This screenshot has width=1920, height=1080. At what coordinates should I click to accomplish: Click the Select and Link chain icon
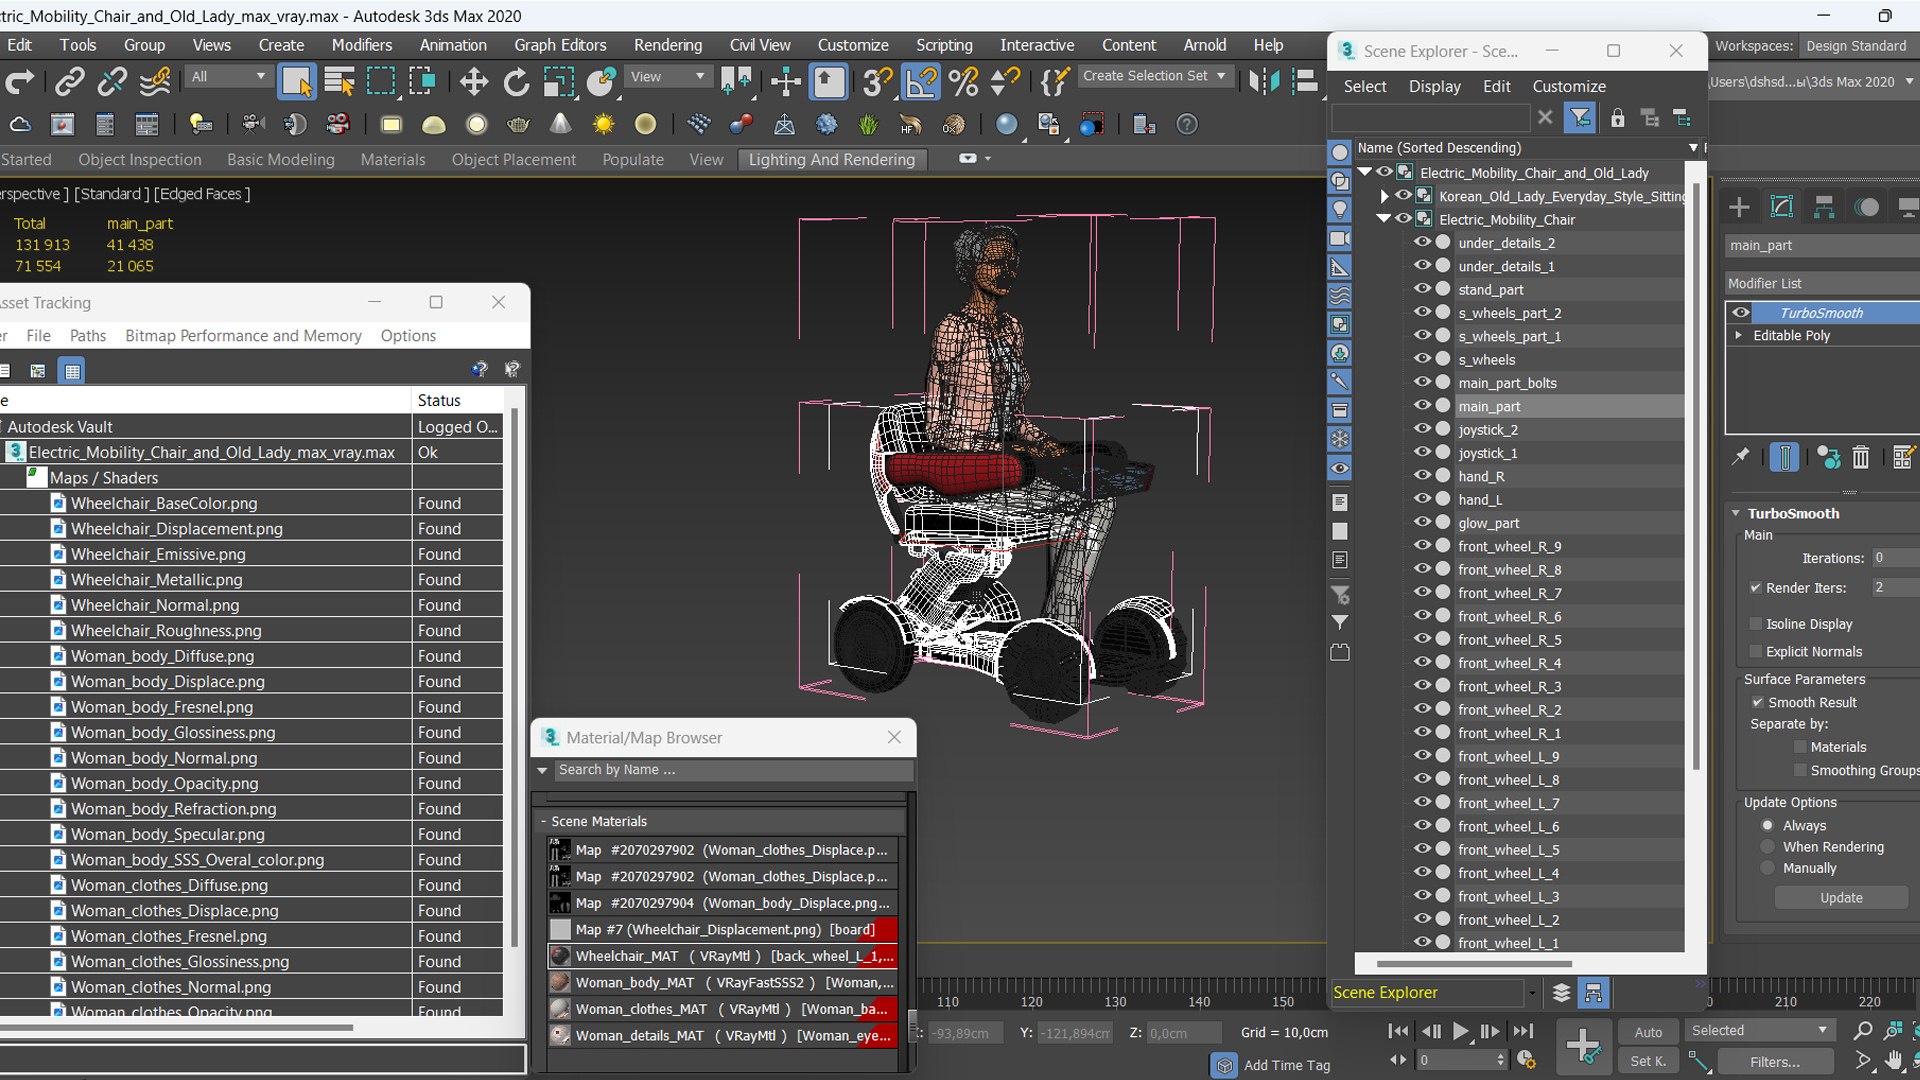click(x=69, y=81)
